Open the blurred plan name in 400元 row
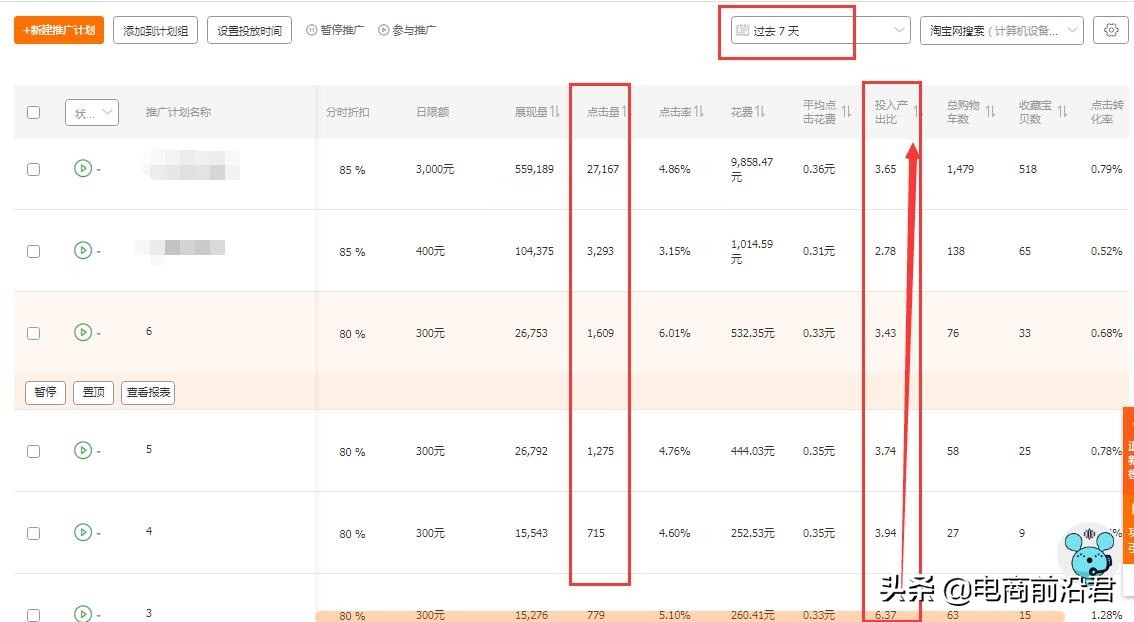Viewport: 1134px width, 622px height. pos(180,248)
